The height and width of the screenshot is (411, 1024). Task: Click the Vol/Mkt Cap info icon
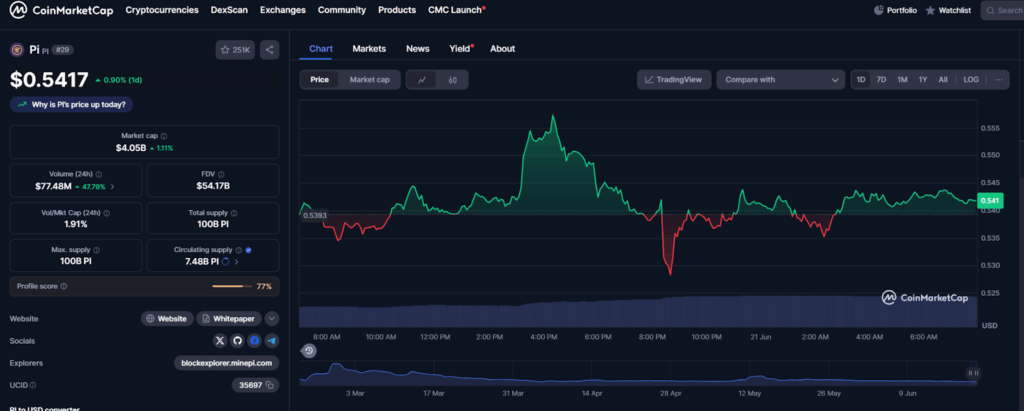106,213
